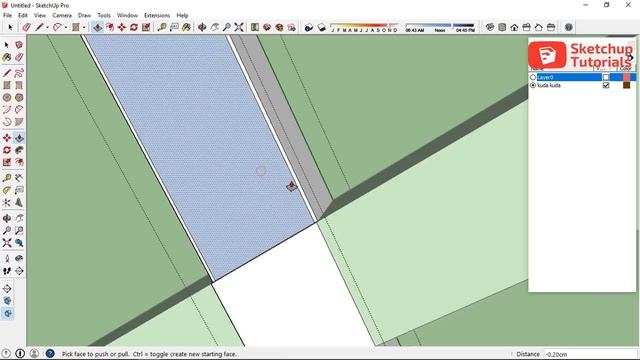The image size is (640, 360).
Task: Pick the Tape Measure in Getting Started toolbar
Action: pyautogui.click(x=162, y=27)
